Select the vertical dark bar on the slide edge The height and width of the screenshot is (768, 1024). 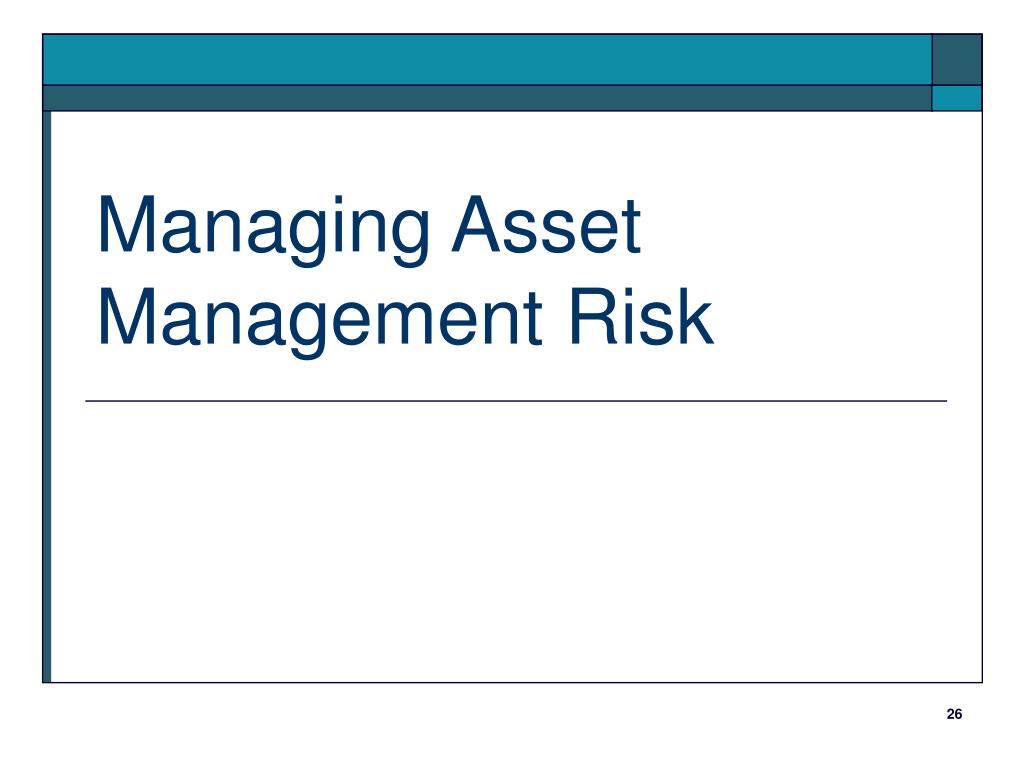pos(47,397)
